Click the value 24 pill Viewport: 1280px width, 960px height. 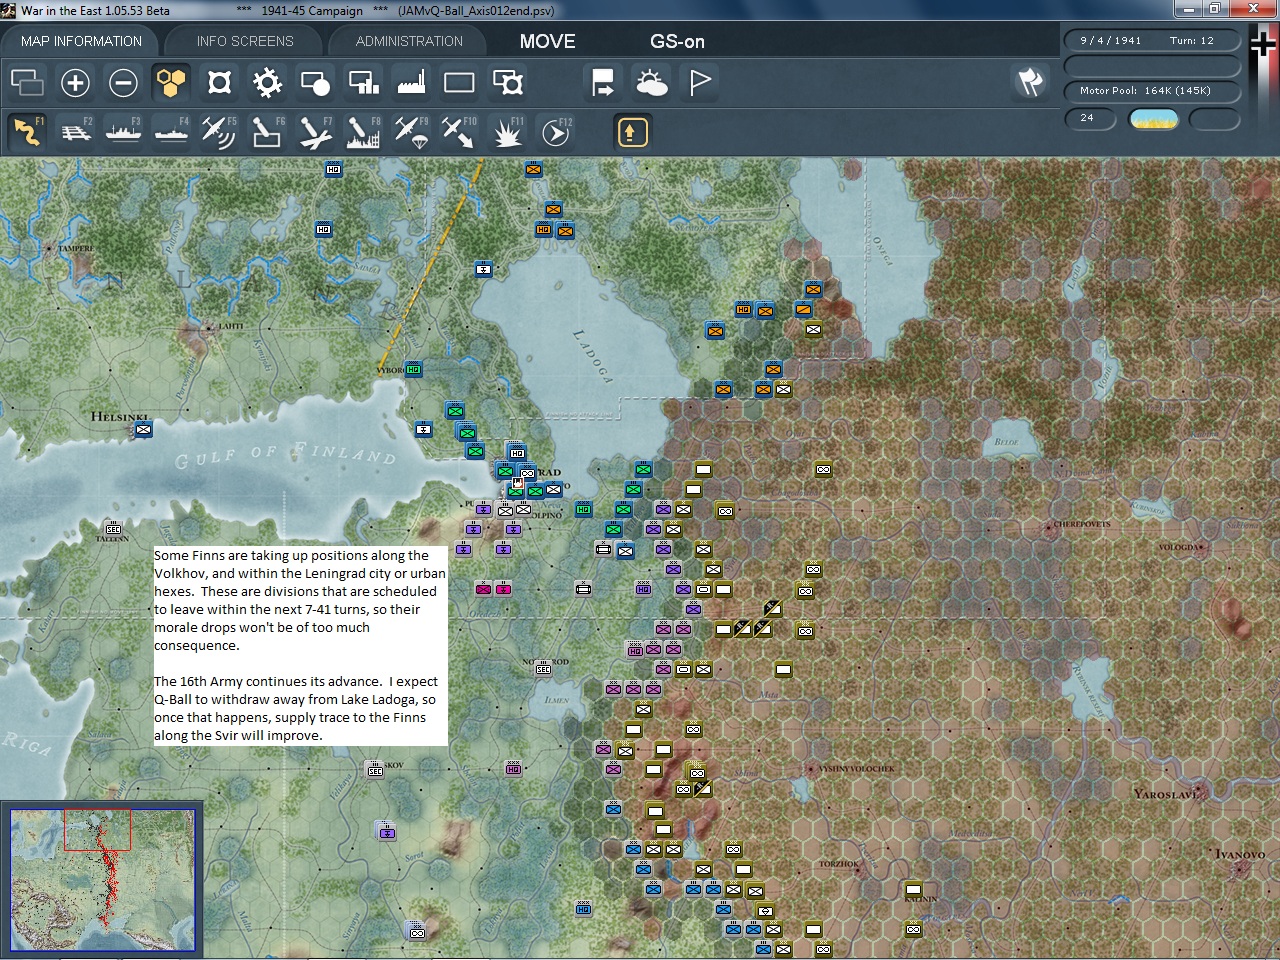point(1091,118)
